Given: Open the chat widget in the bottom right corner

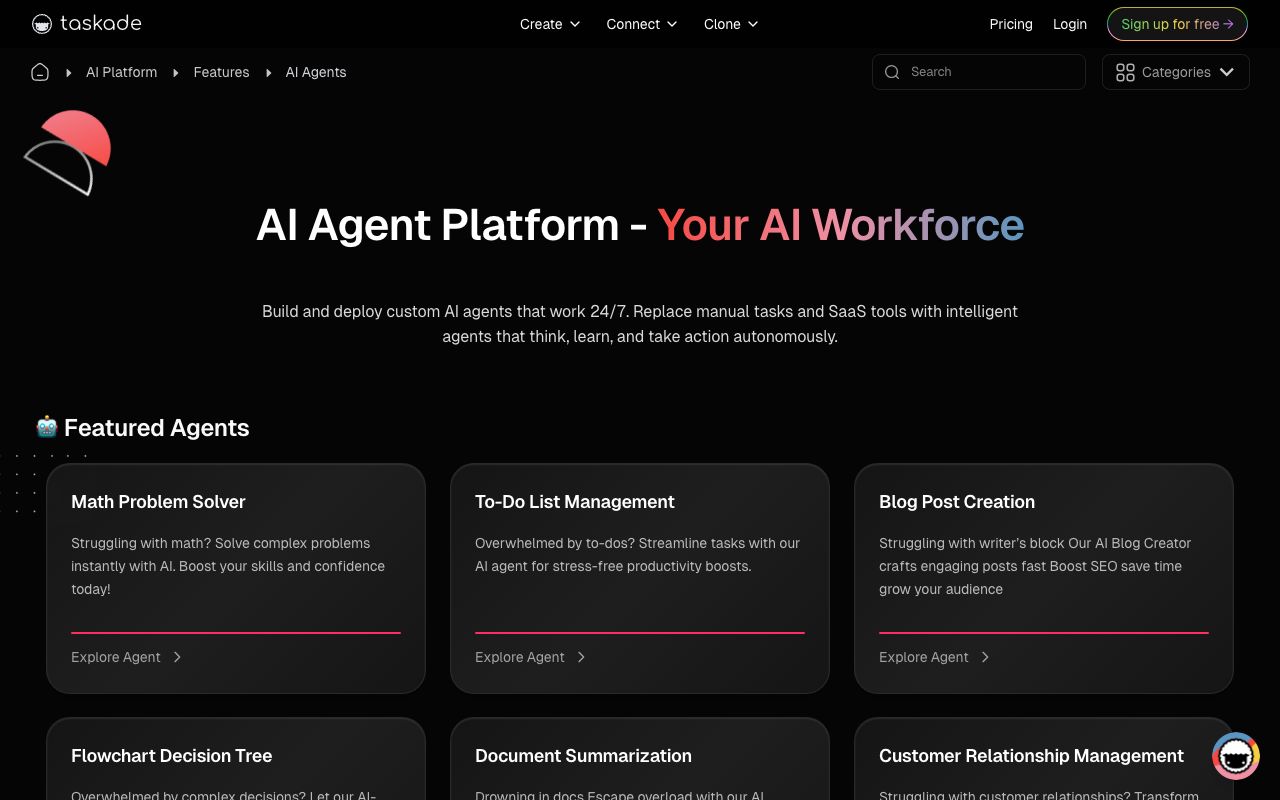Looking at the screenshot, I should click(1236, 756).
